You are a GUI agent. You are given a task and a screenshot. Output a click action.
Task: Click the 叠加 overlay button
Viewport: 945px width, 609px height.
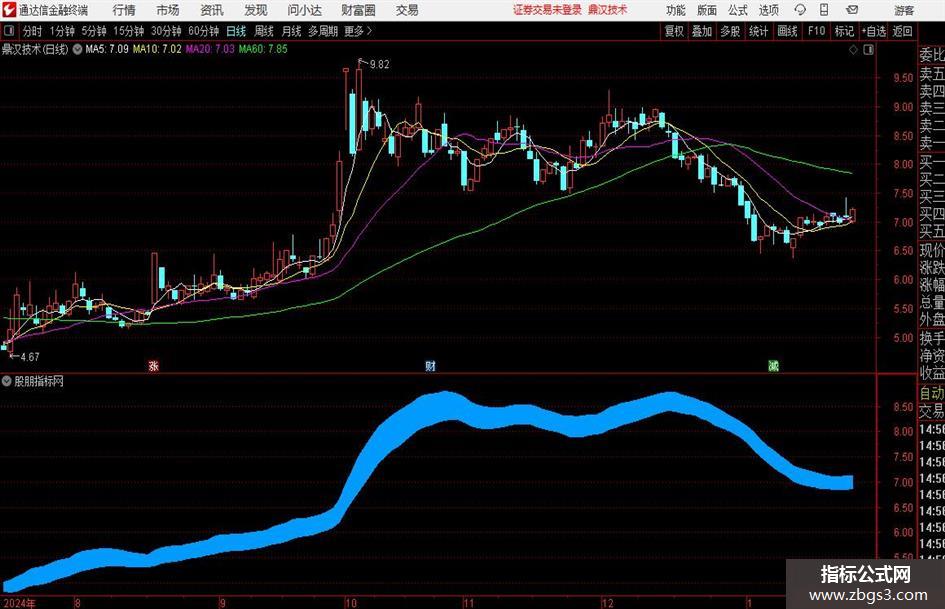click(x=702, y=31)
